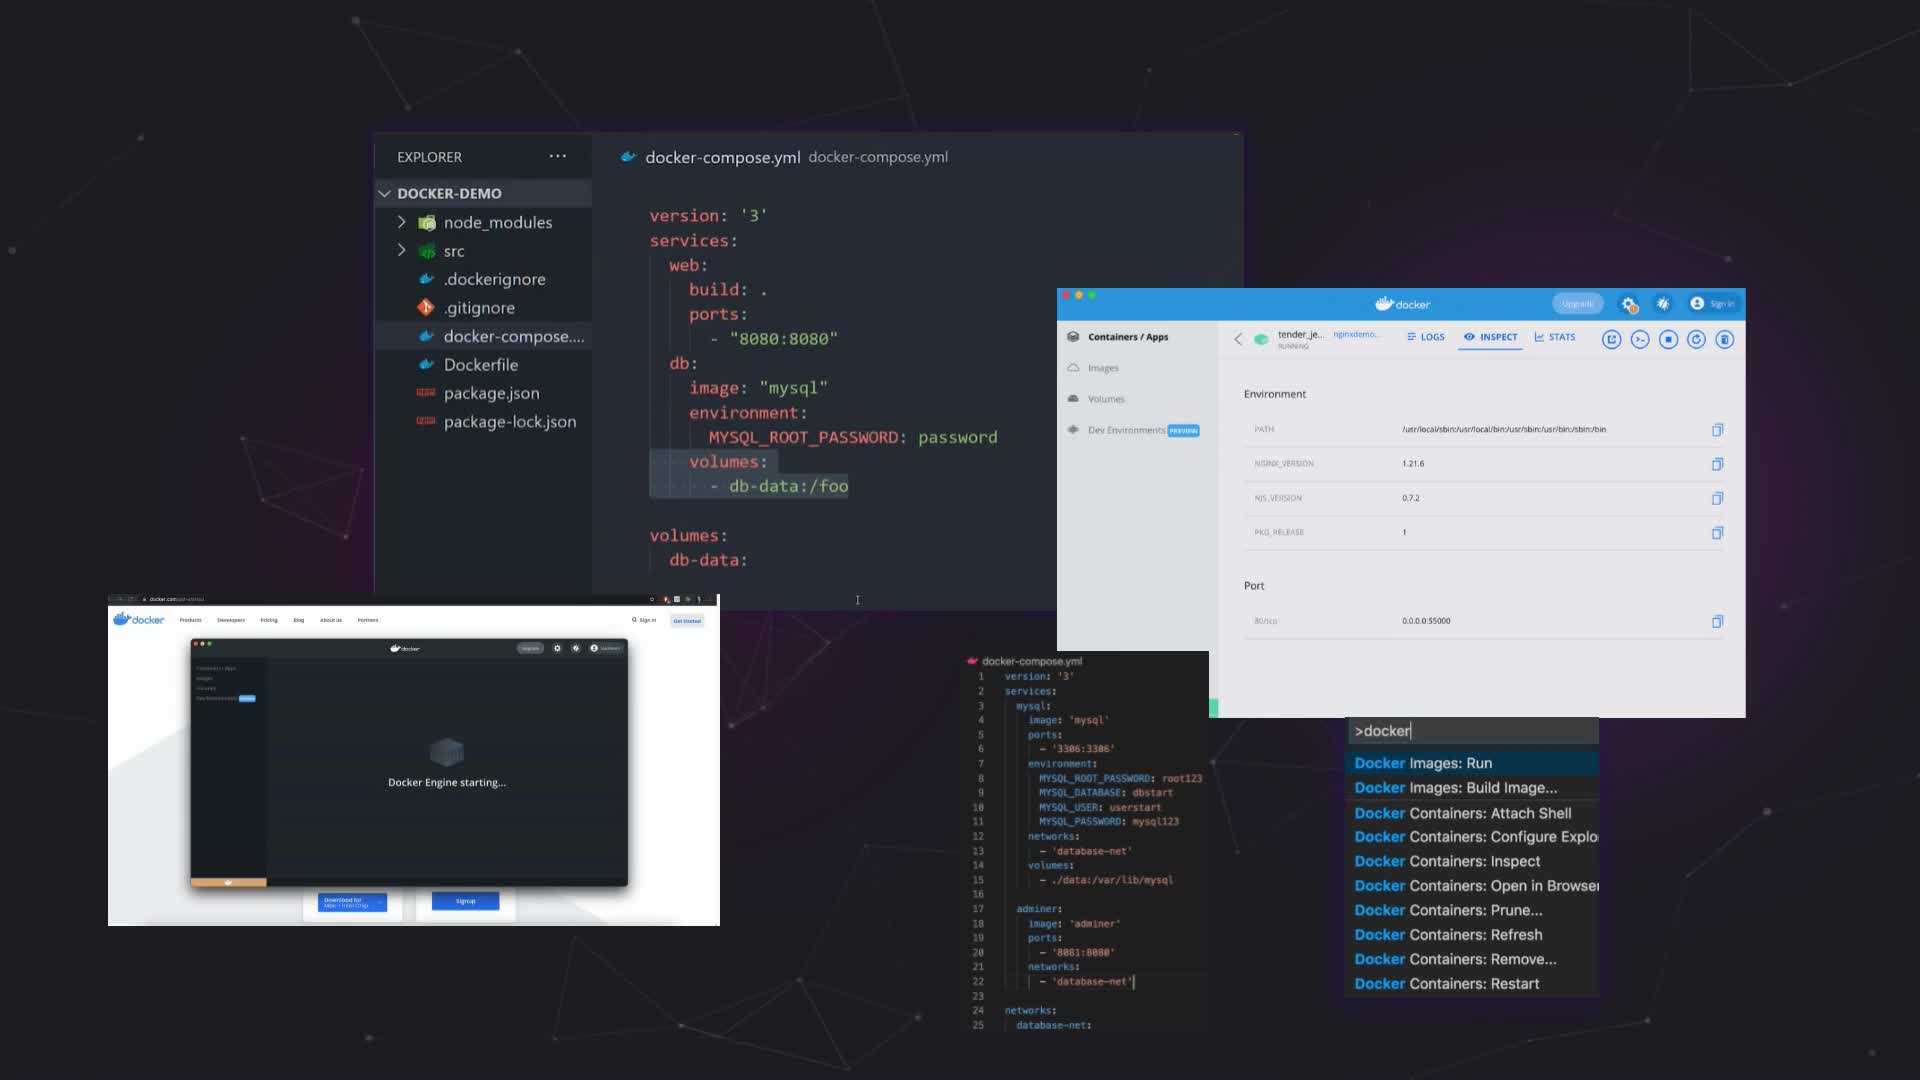1920x1080 pixels.
Task: Stop the running container
Action: click(x=1668, y=340)
